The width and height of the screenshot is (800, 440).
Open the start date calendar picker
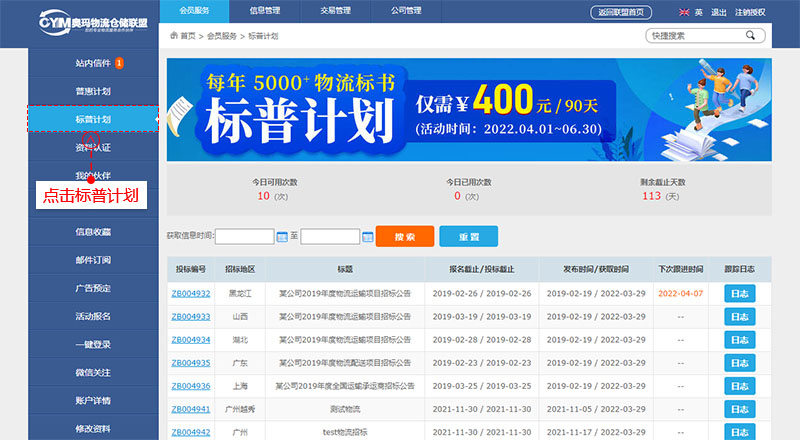(282, 237)
